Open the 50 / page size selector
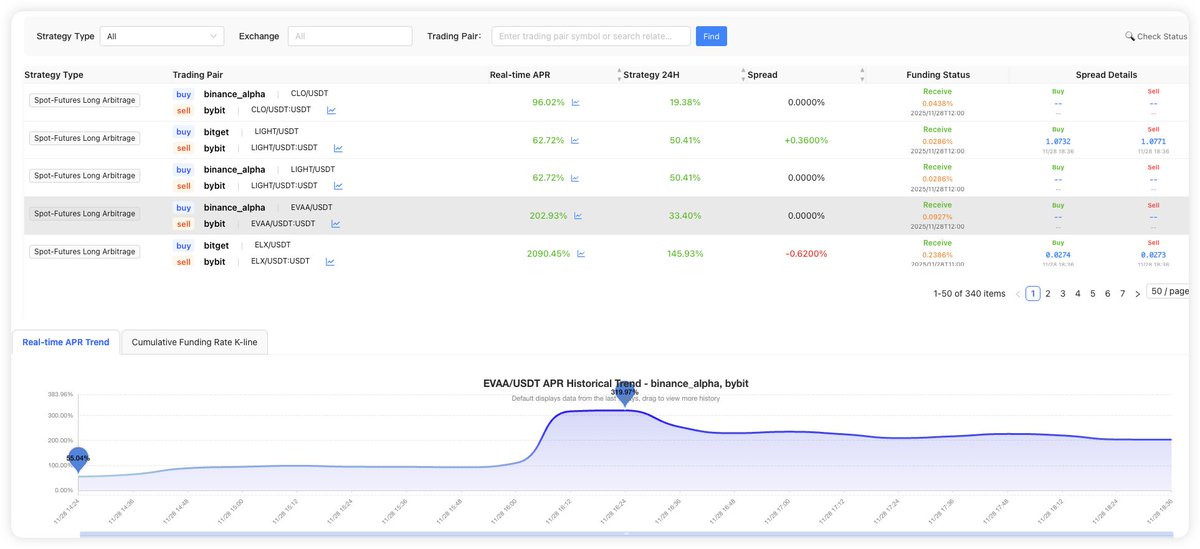Viewport: 1200px width, 549px height. click(1170, 291)
